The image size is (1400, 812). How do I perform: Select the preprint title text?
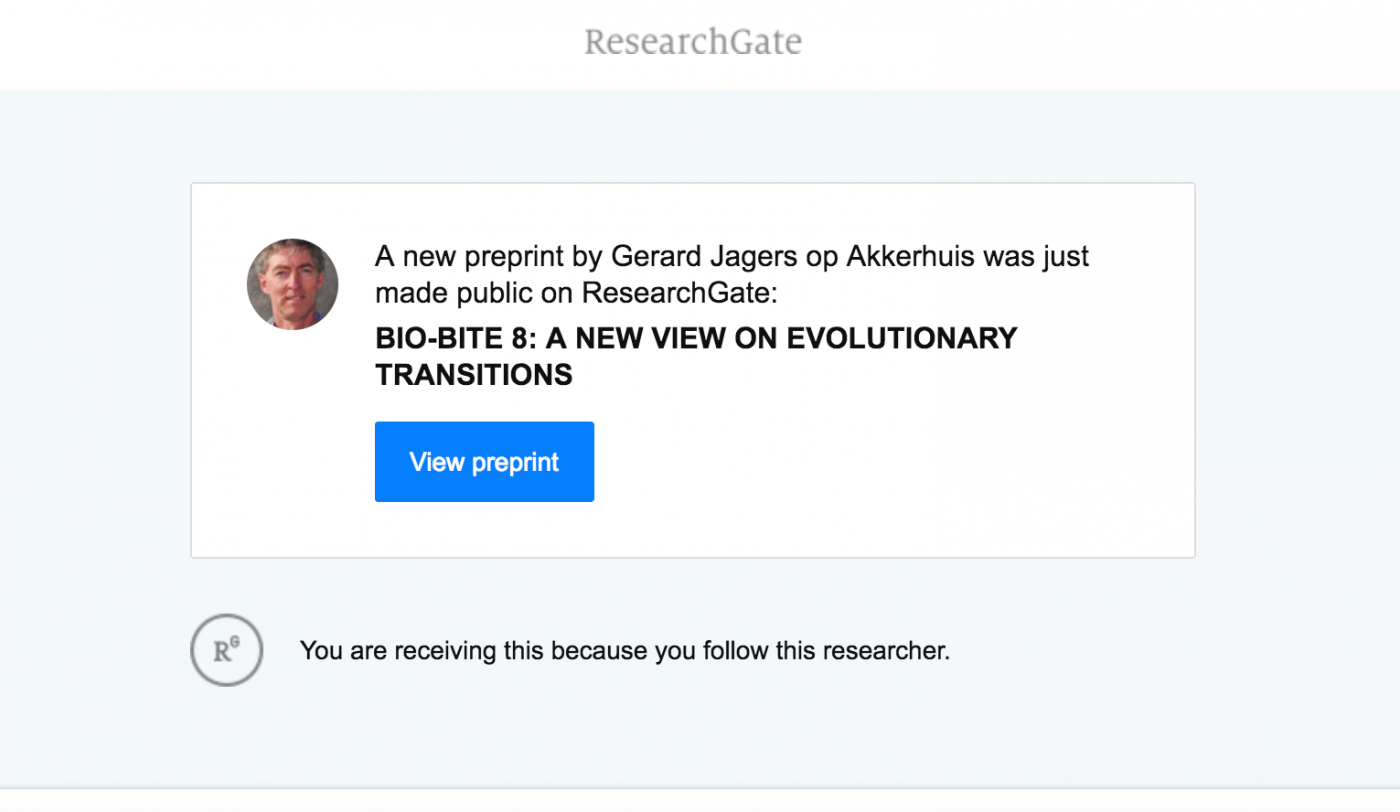point(694,356)
